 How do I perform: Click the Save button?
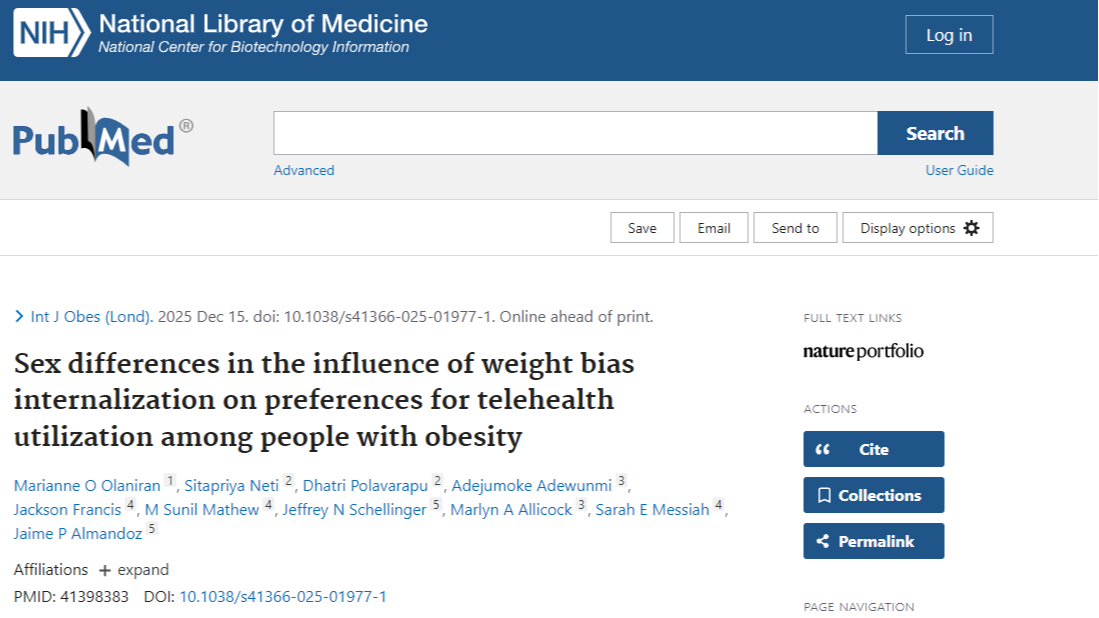[x=642, y=228]
